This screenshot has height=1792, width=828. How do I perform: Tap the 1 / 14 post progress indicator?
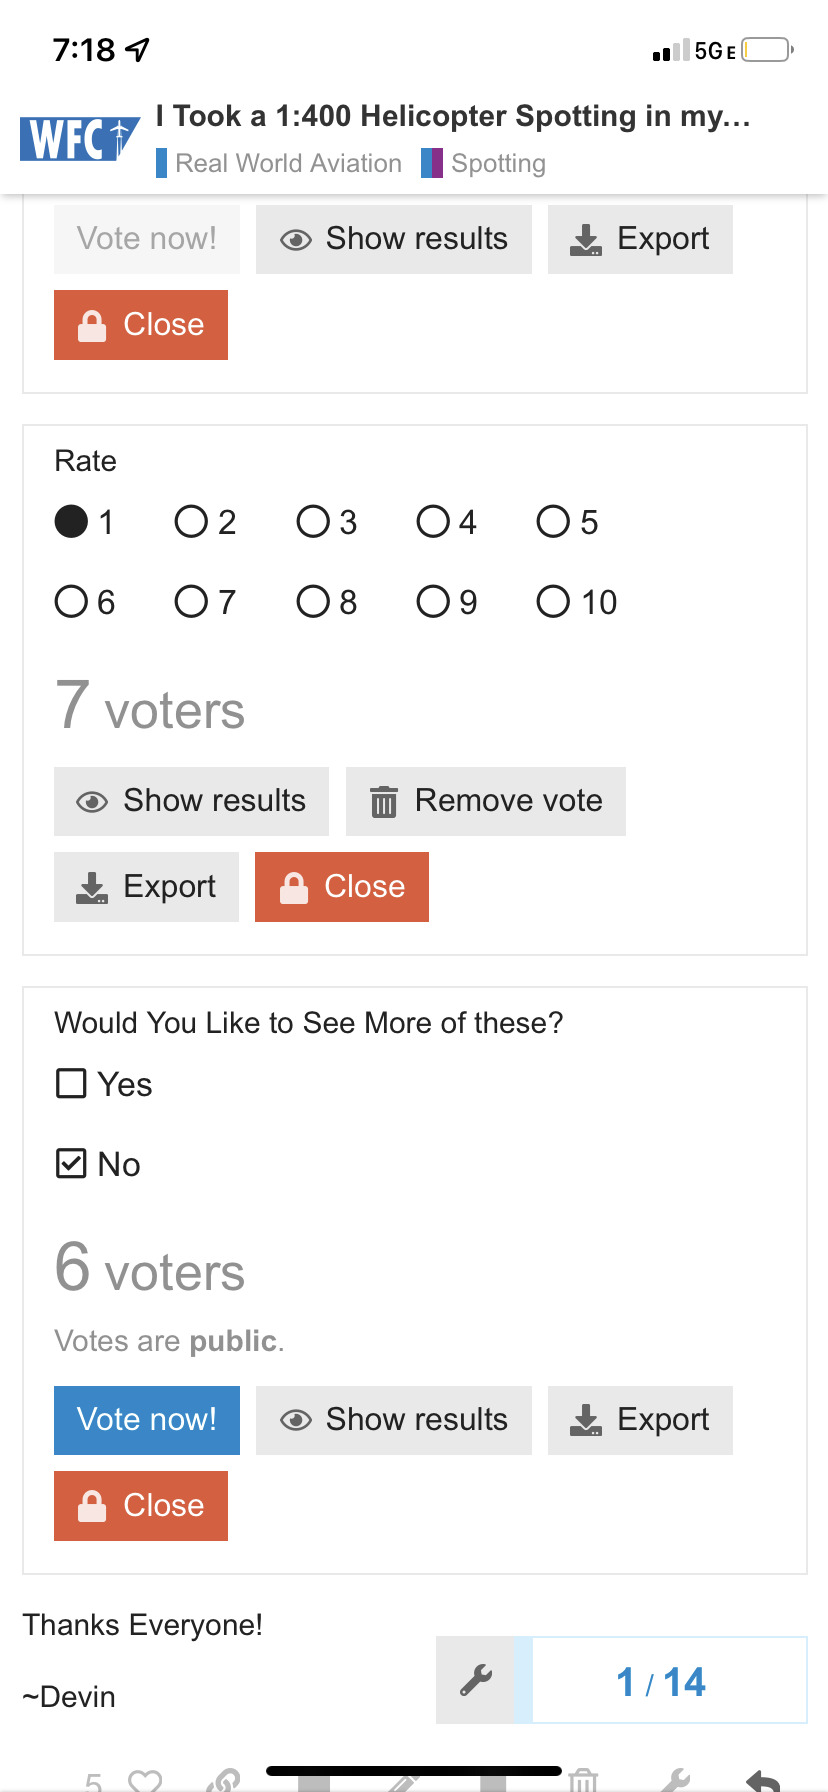tap(661, 1681)
